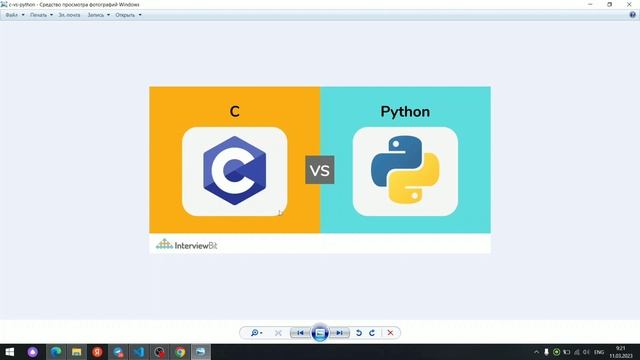Open Google Chrome from taskbar
Screen dimensions: 640x360
pyautogui.click(x=180, y=352)
